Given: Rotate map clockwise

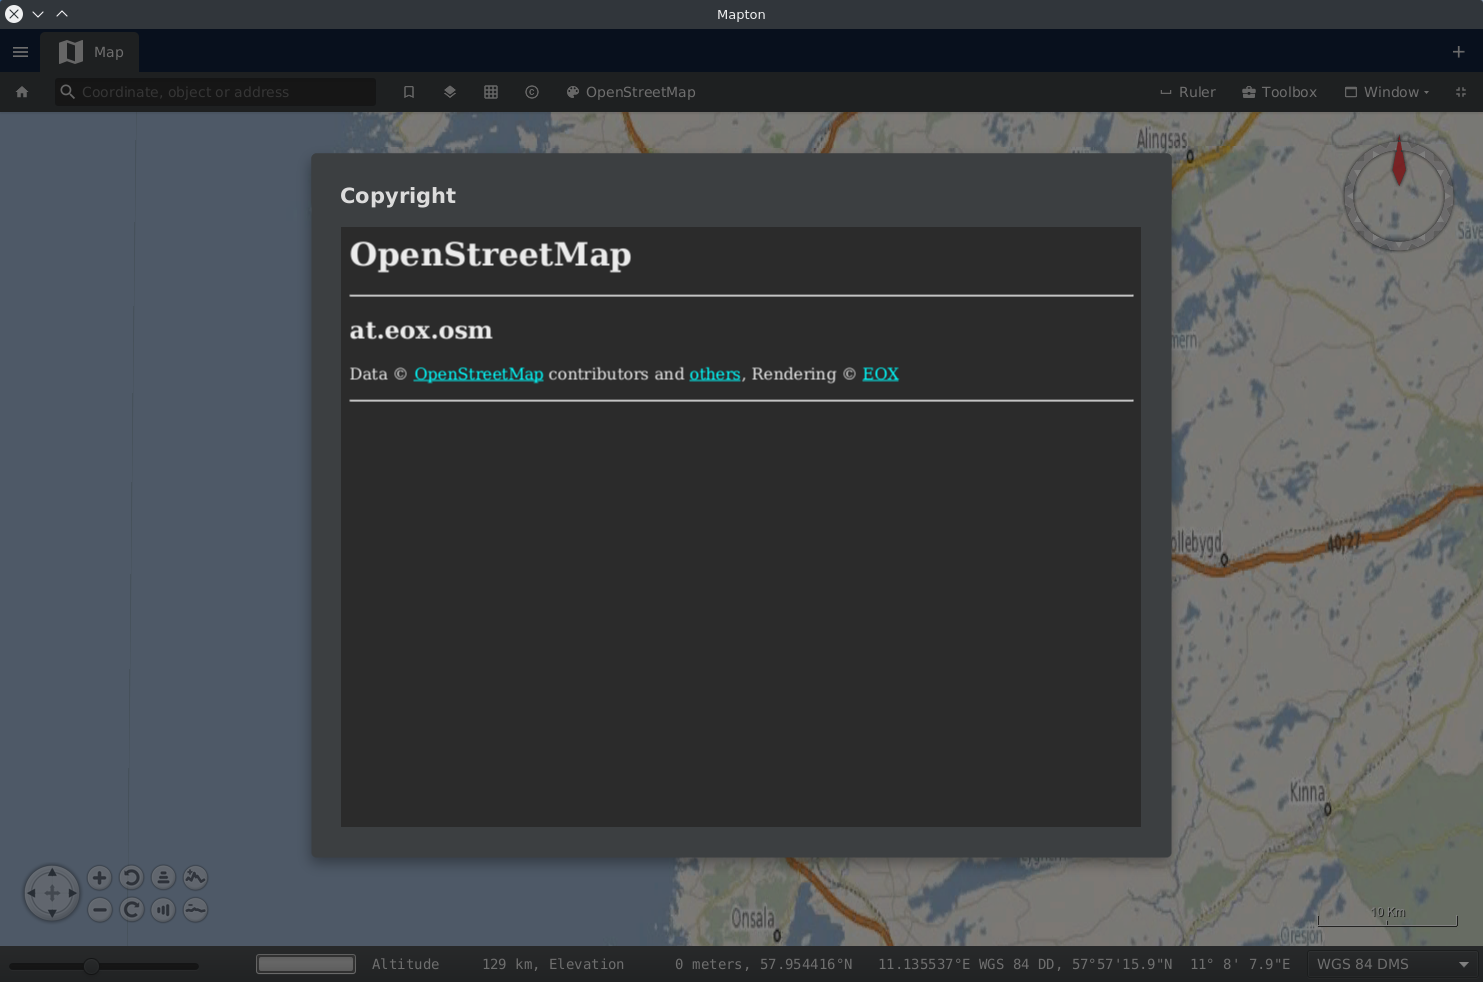Looking at the screenshot, I should tap(131, 910).
